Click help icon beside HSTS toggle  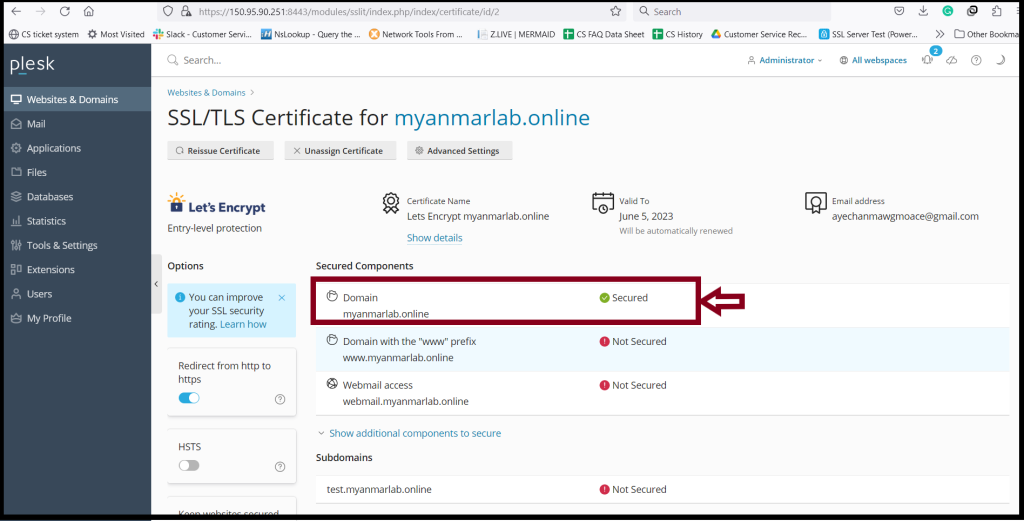[280, 466]
